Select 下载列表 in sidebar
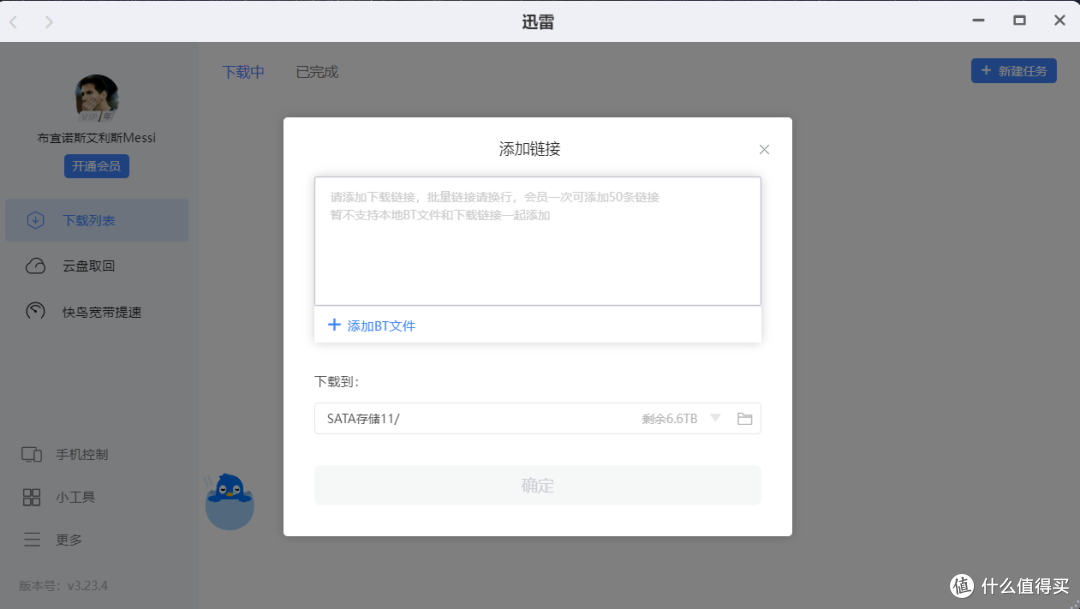This screenshot has height=609, width=1080. pyautogui.click(x=96, y=220)
